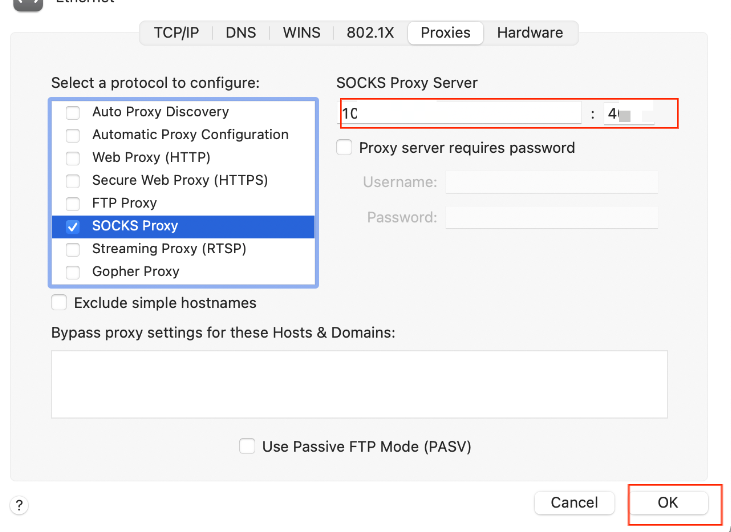Image resolution: width=731 pixels, height=532 pixels.
Task: Tick the Web Proxy (HTTP) checkbox
Action: tap(73, 158)
